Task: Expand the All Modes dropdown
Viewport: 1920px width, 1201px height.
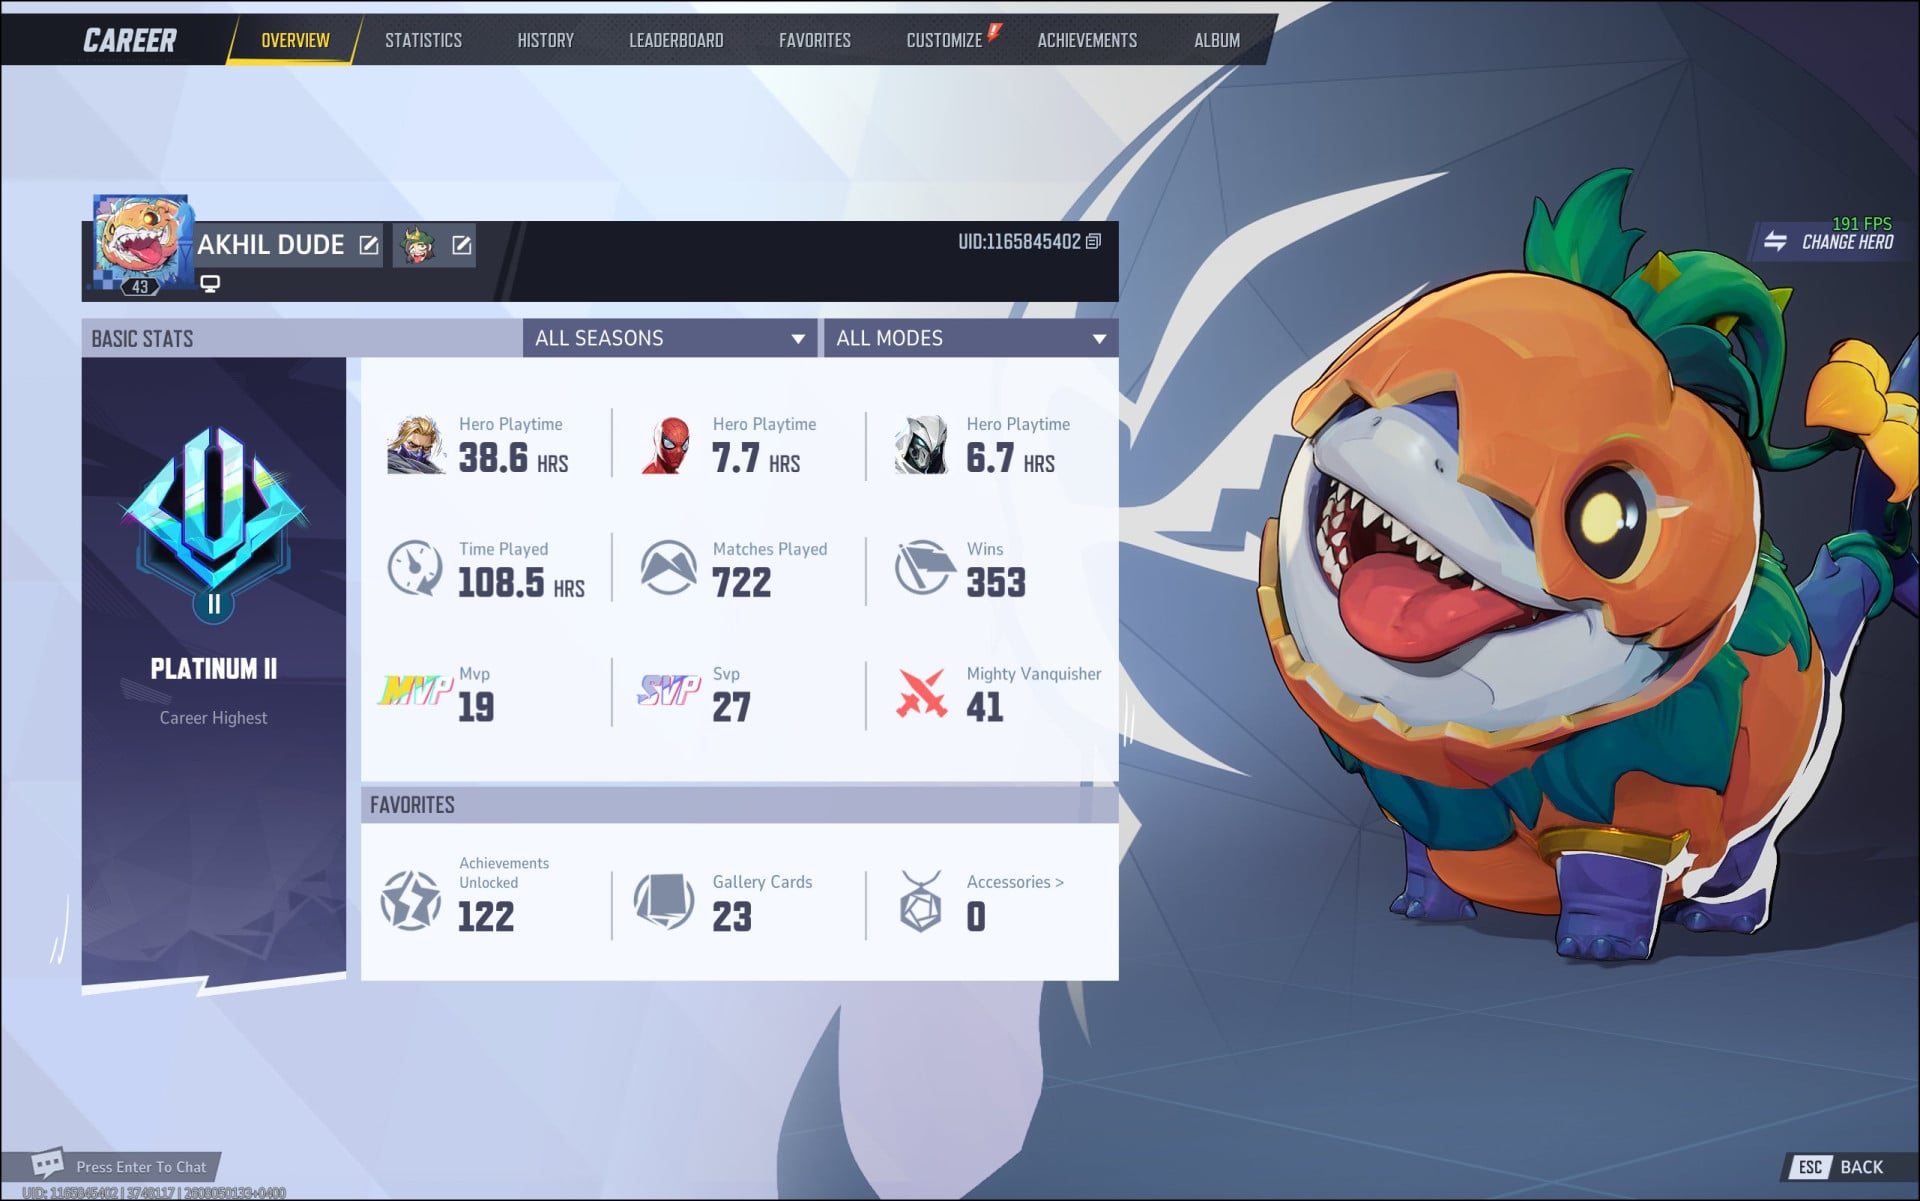Action: click(x=971, y=338)
